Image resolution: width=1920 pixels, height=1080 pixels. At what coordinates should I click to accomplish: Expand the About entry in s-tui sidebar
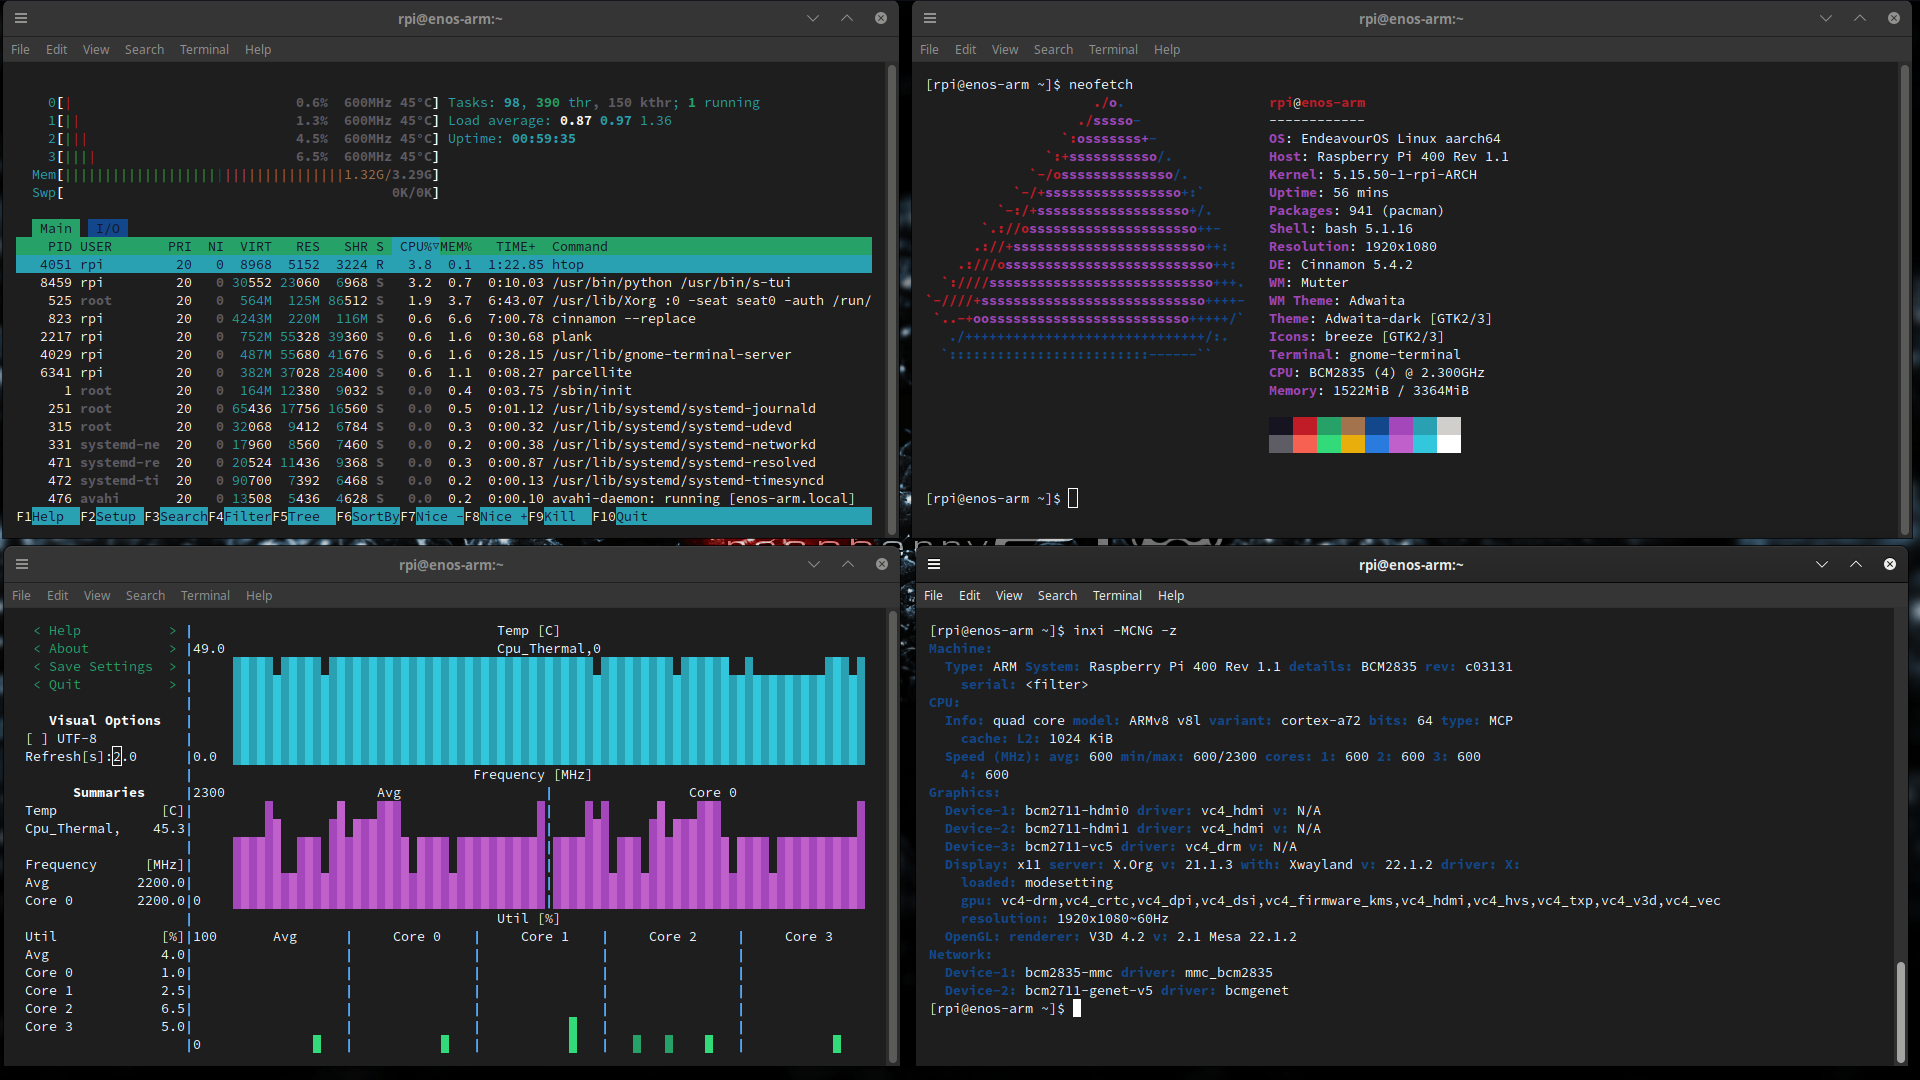[68, 649]
